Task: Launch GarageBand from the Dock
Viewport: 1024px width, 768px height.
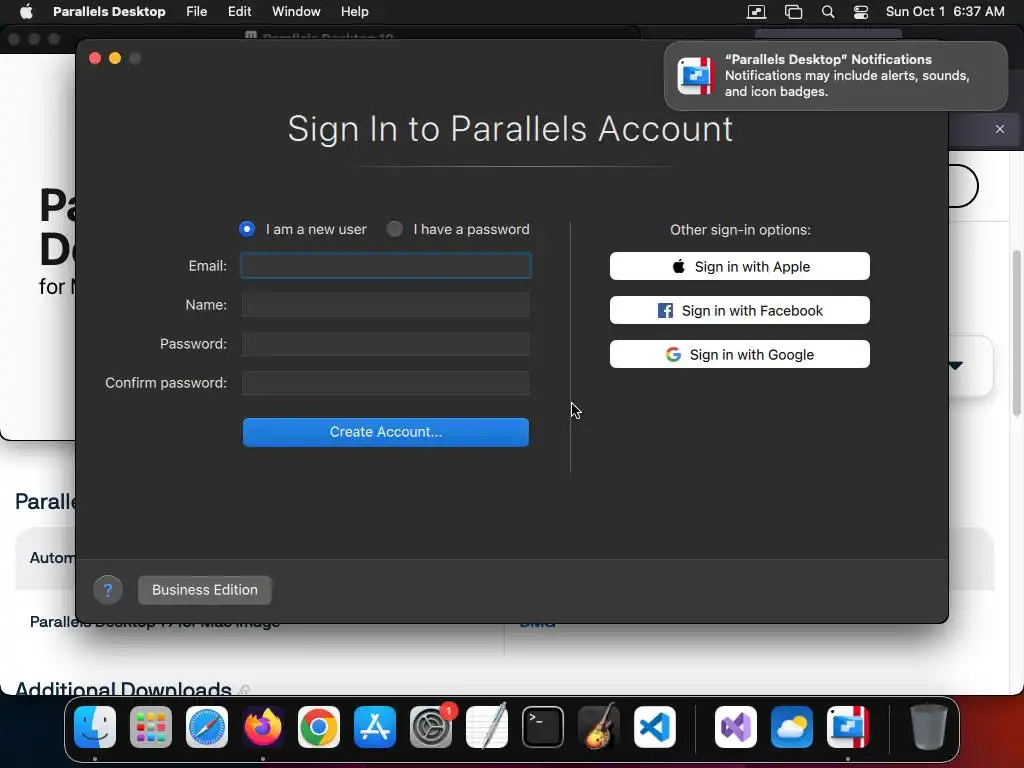Action: click(x=599, y=727)
